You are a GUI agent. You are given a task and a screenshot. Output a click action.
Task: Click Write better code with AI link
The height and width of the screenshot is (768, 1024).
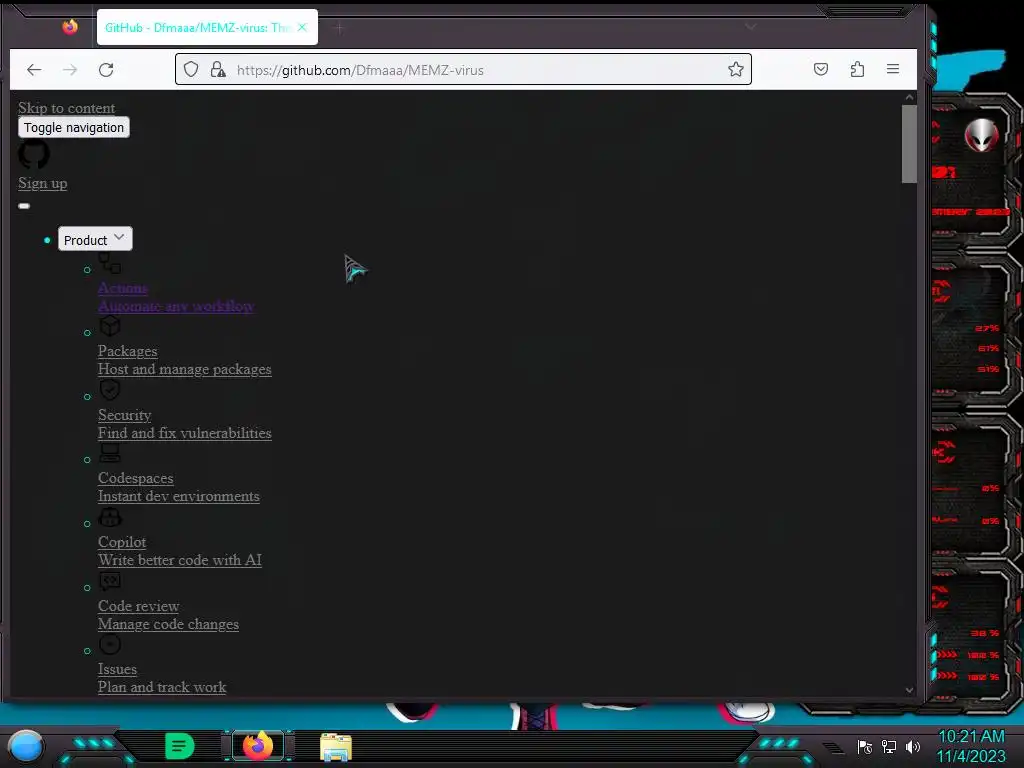click(x=180, y=560)
